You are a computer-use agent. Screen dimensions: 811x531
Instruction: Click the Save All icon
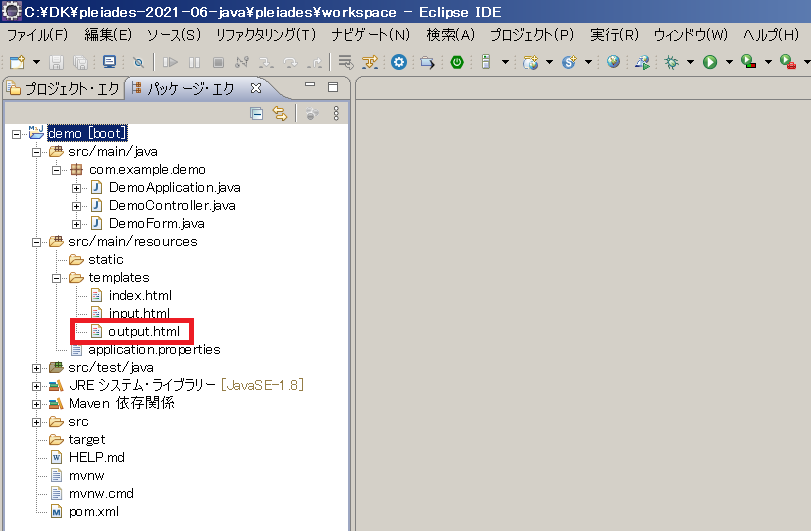click(80, 63)
